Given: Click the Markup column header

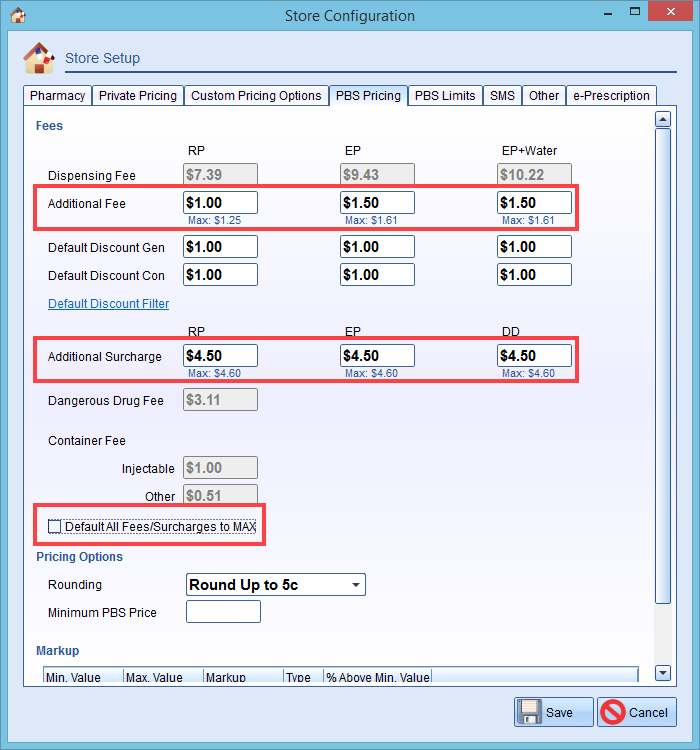Looking at the screenshot, I should (x=243, y=676).
